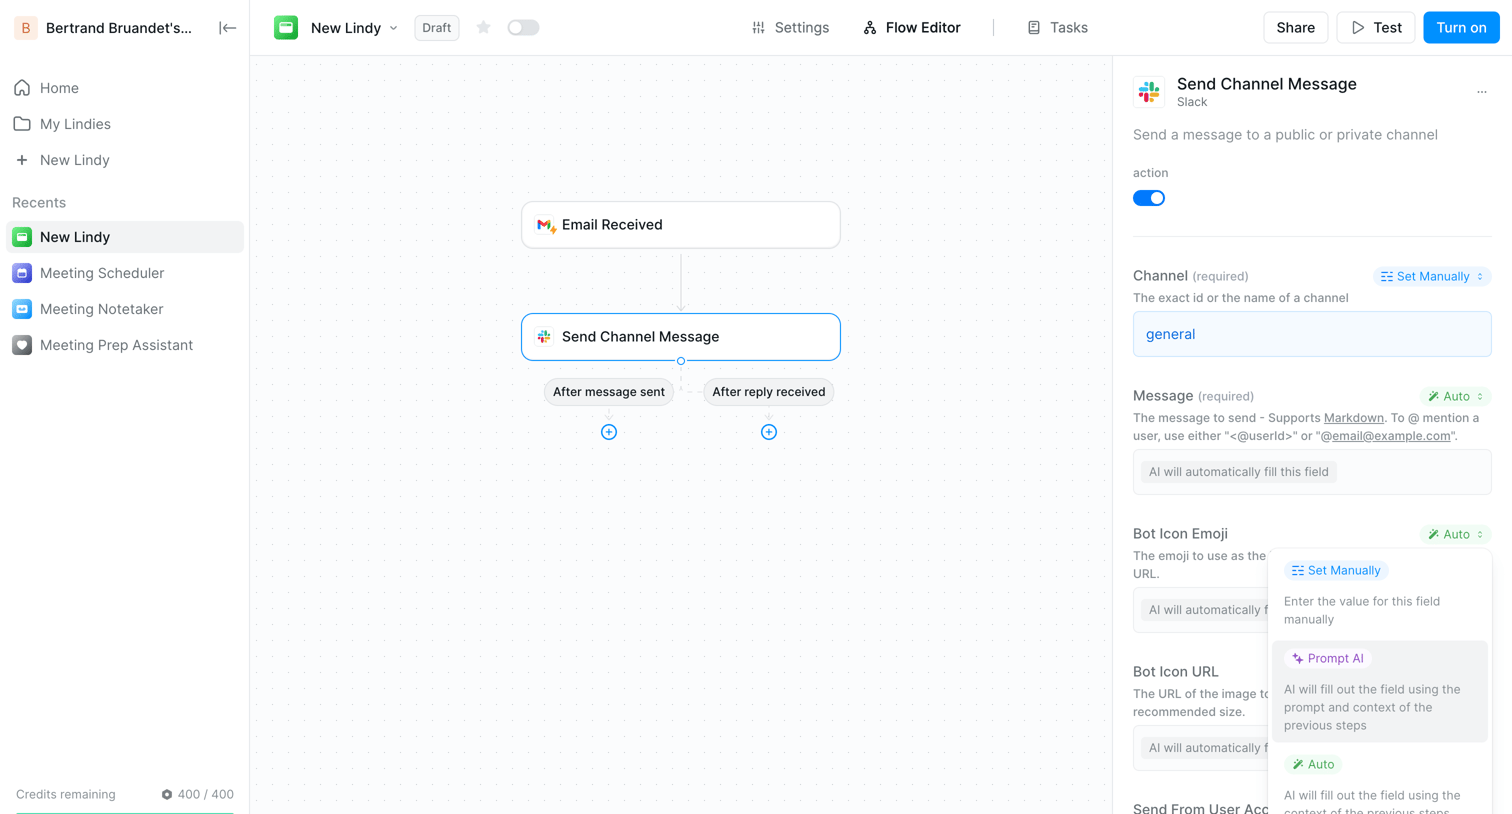Click the Meeting Scheduler icon in Recents
This screenshot has width=1512, height=814.
pos(22,273)
